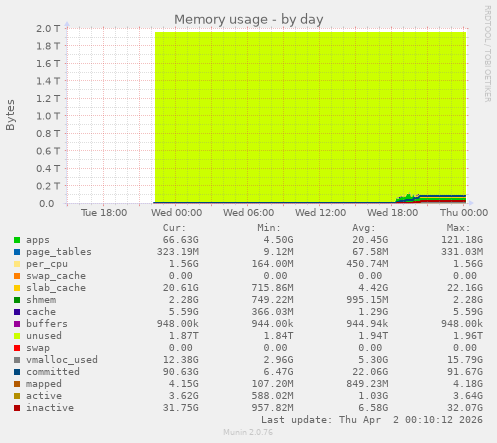Click the mapped brown legend swatch
The image size is (497, 443).
(x=17, y=384)
